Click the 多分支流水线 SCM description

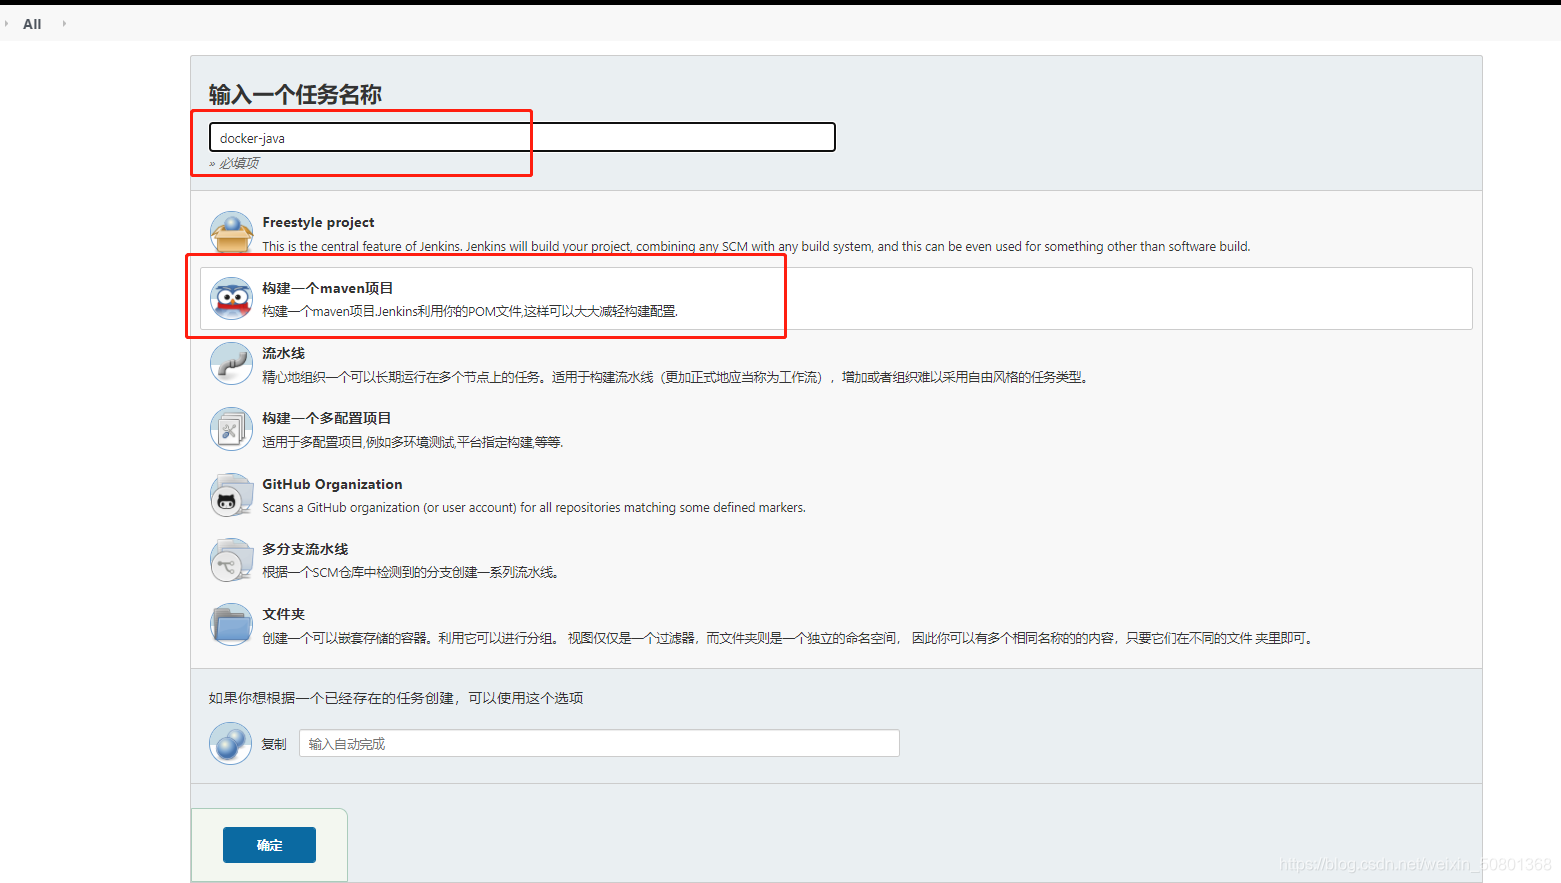point(410,572)
